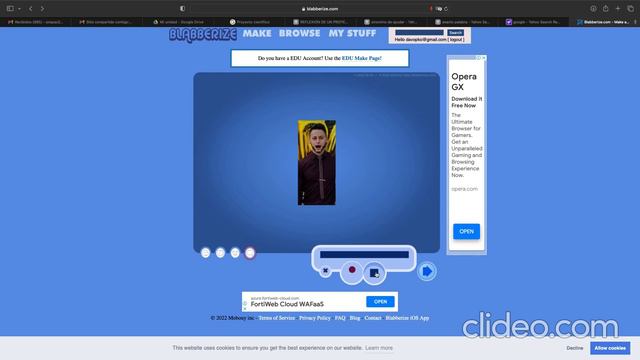Select the pink-highlighted step circle below the canvas
This screenshot has width=640, height=360.
(x=250, y=253)
